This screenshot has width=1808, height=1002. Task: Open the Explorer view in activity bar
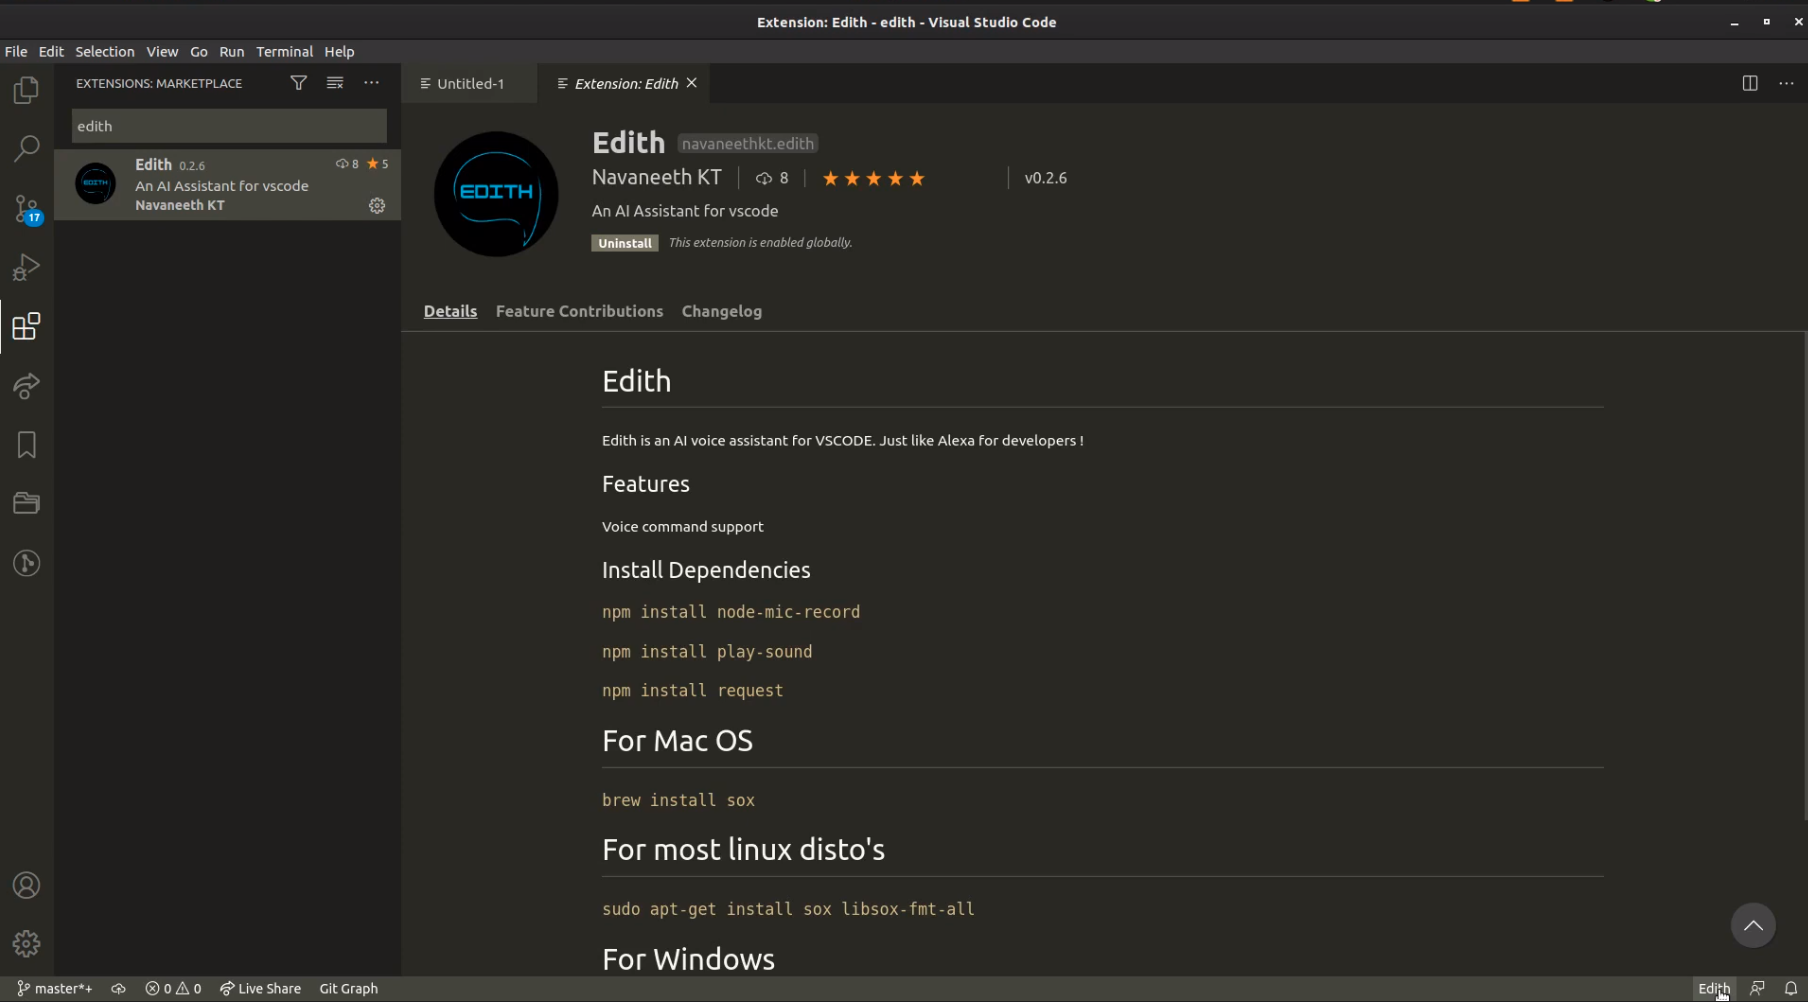tap(27, 90)
